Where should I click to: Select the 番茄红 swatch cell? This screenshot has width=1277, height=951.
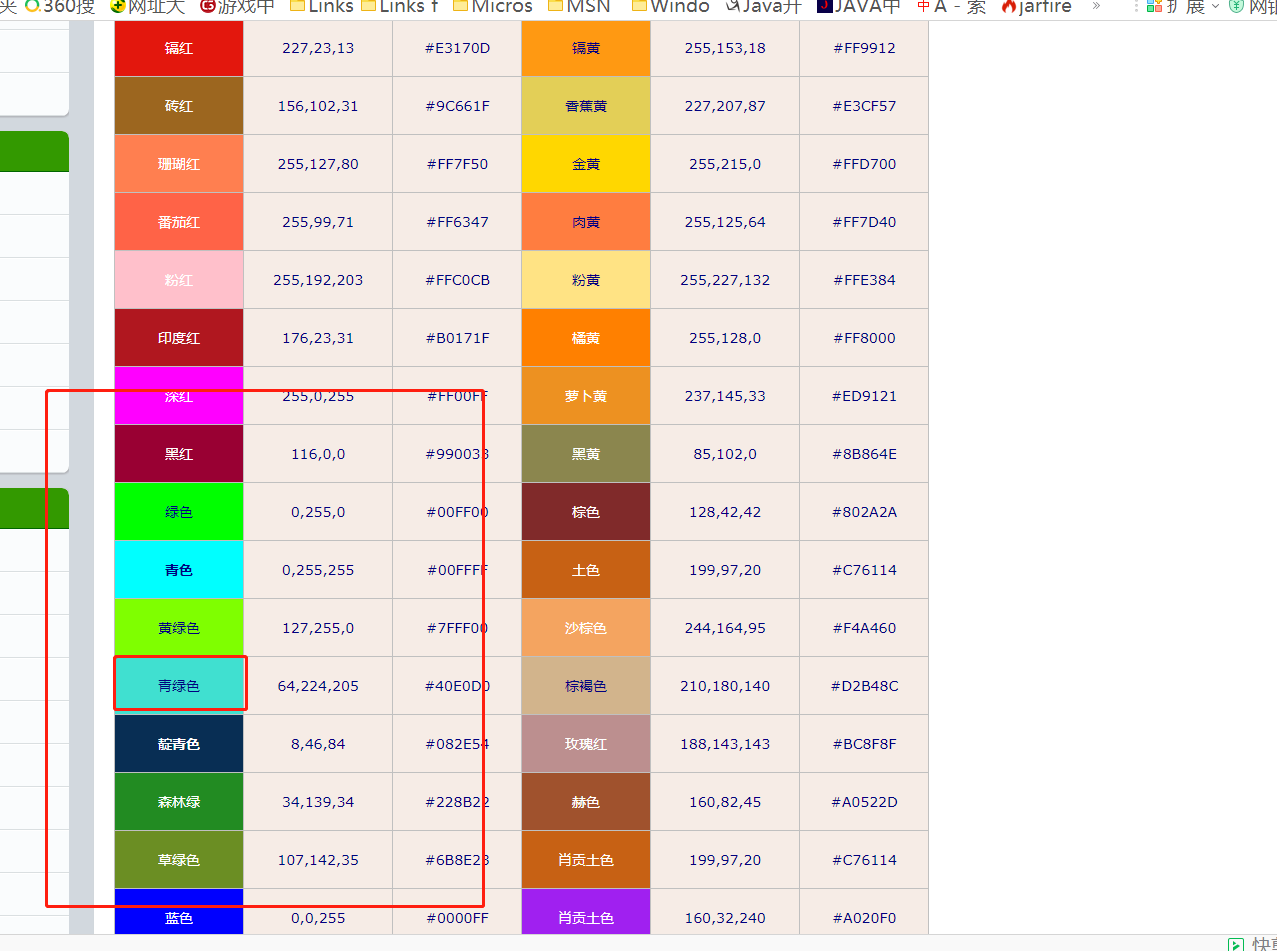pos(179,222)
